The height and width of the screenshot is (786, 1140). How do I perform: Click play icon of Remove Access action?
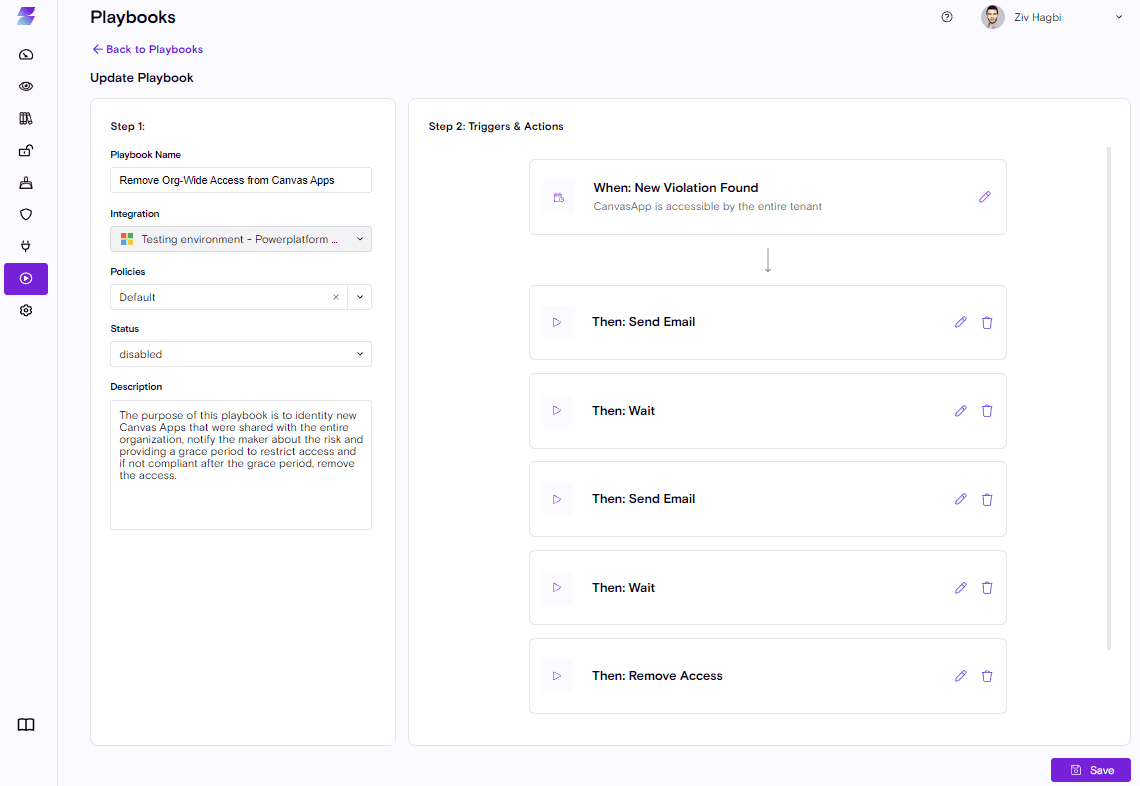pyautogui.click(x=557, y=676)
